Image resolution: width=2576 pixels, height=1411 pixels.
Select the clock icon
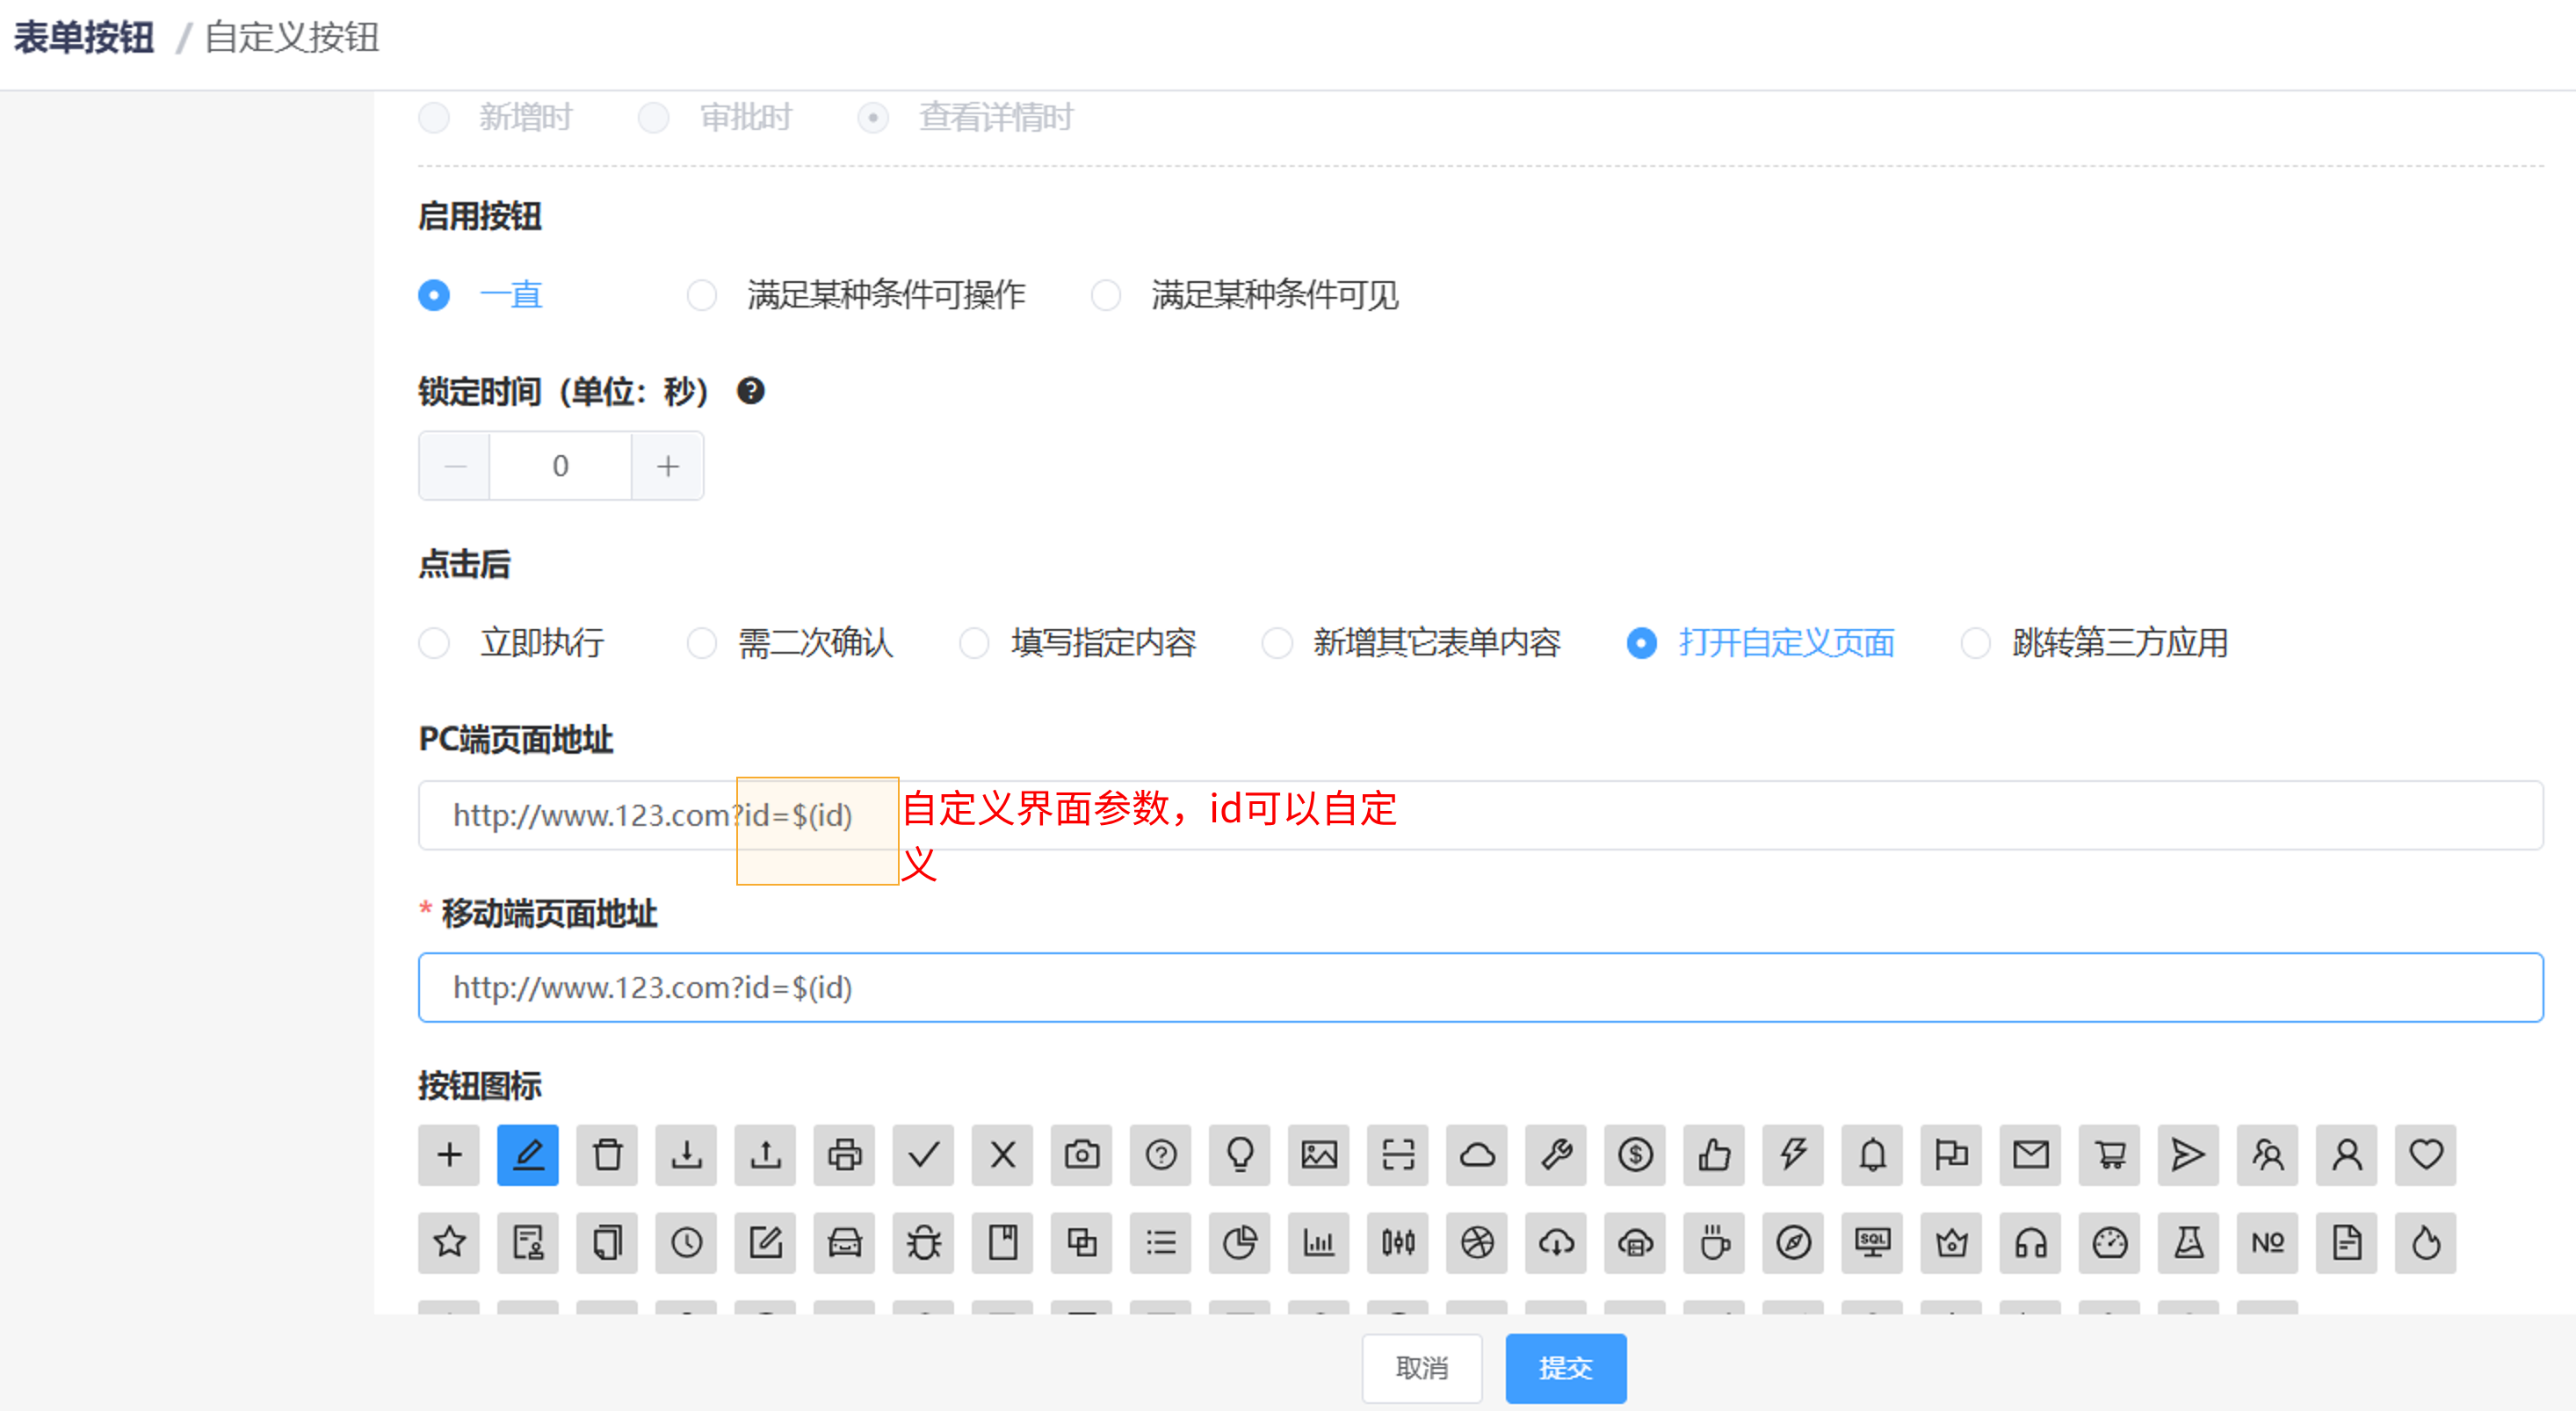pos(686,1243)
